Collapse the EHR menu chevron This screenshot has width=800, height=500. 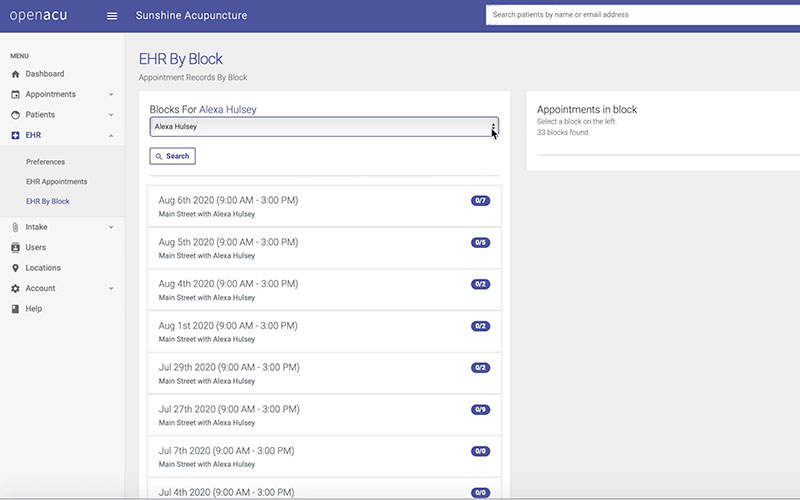point(111,135)
